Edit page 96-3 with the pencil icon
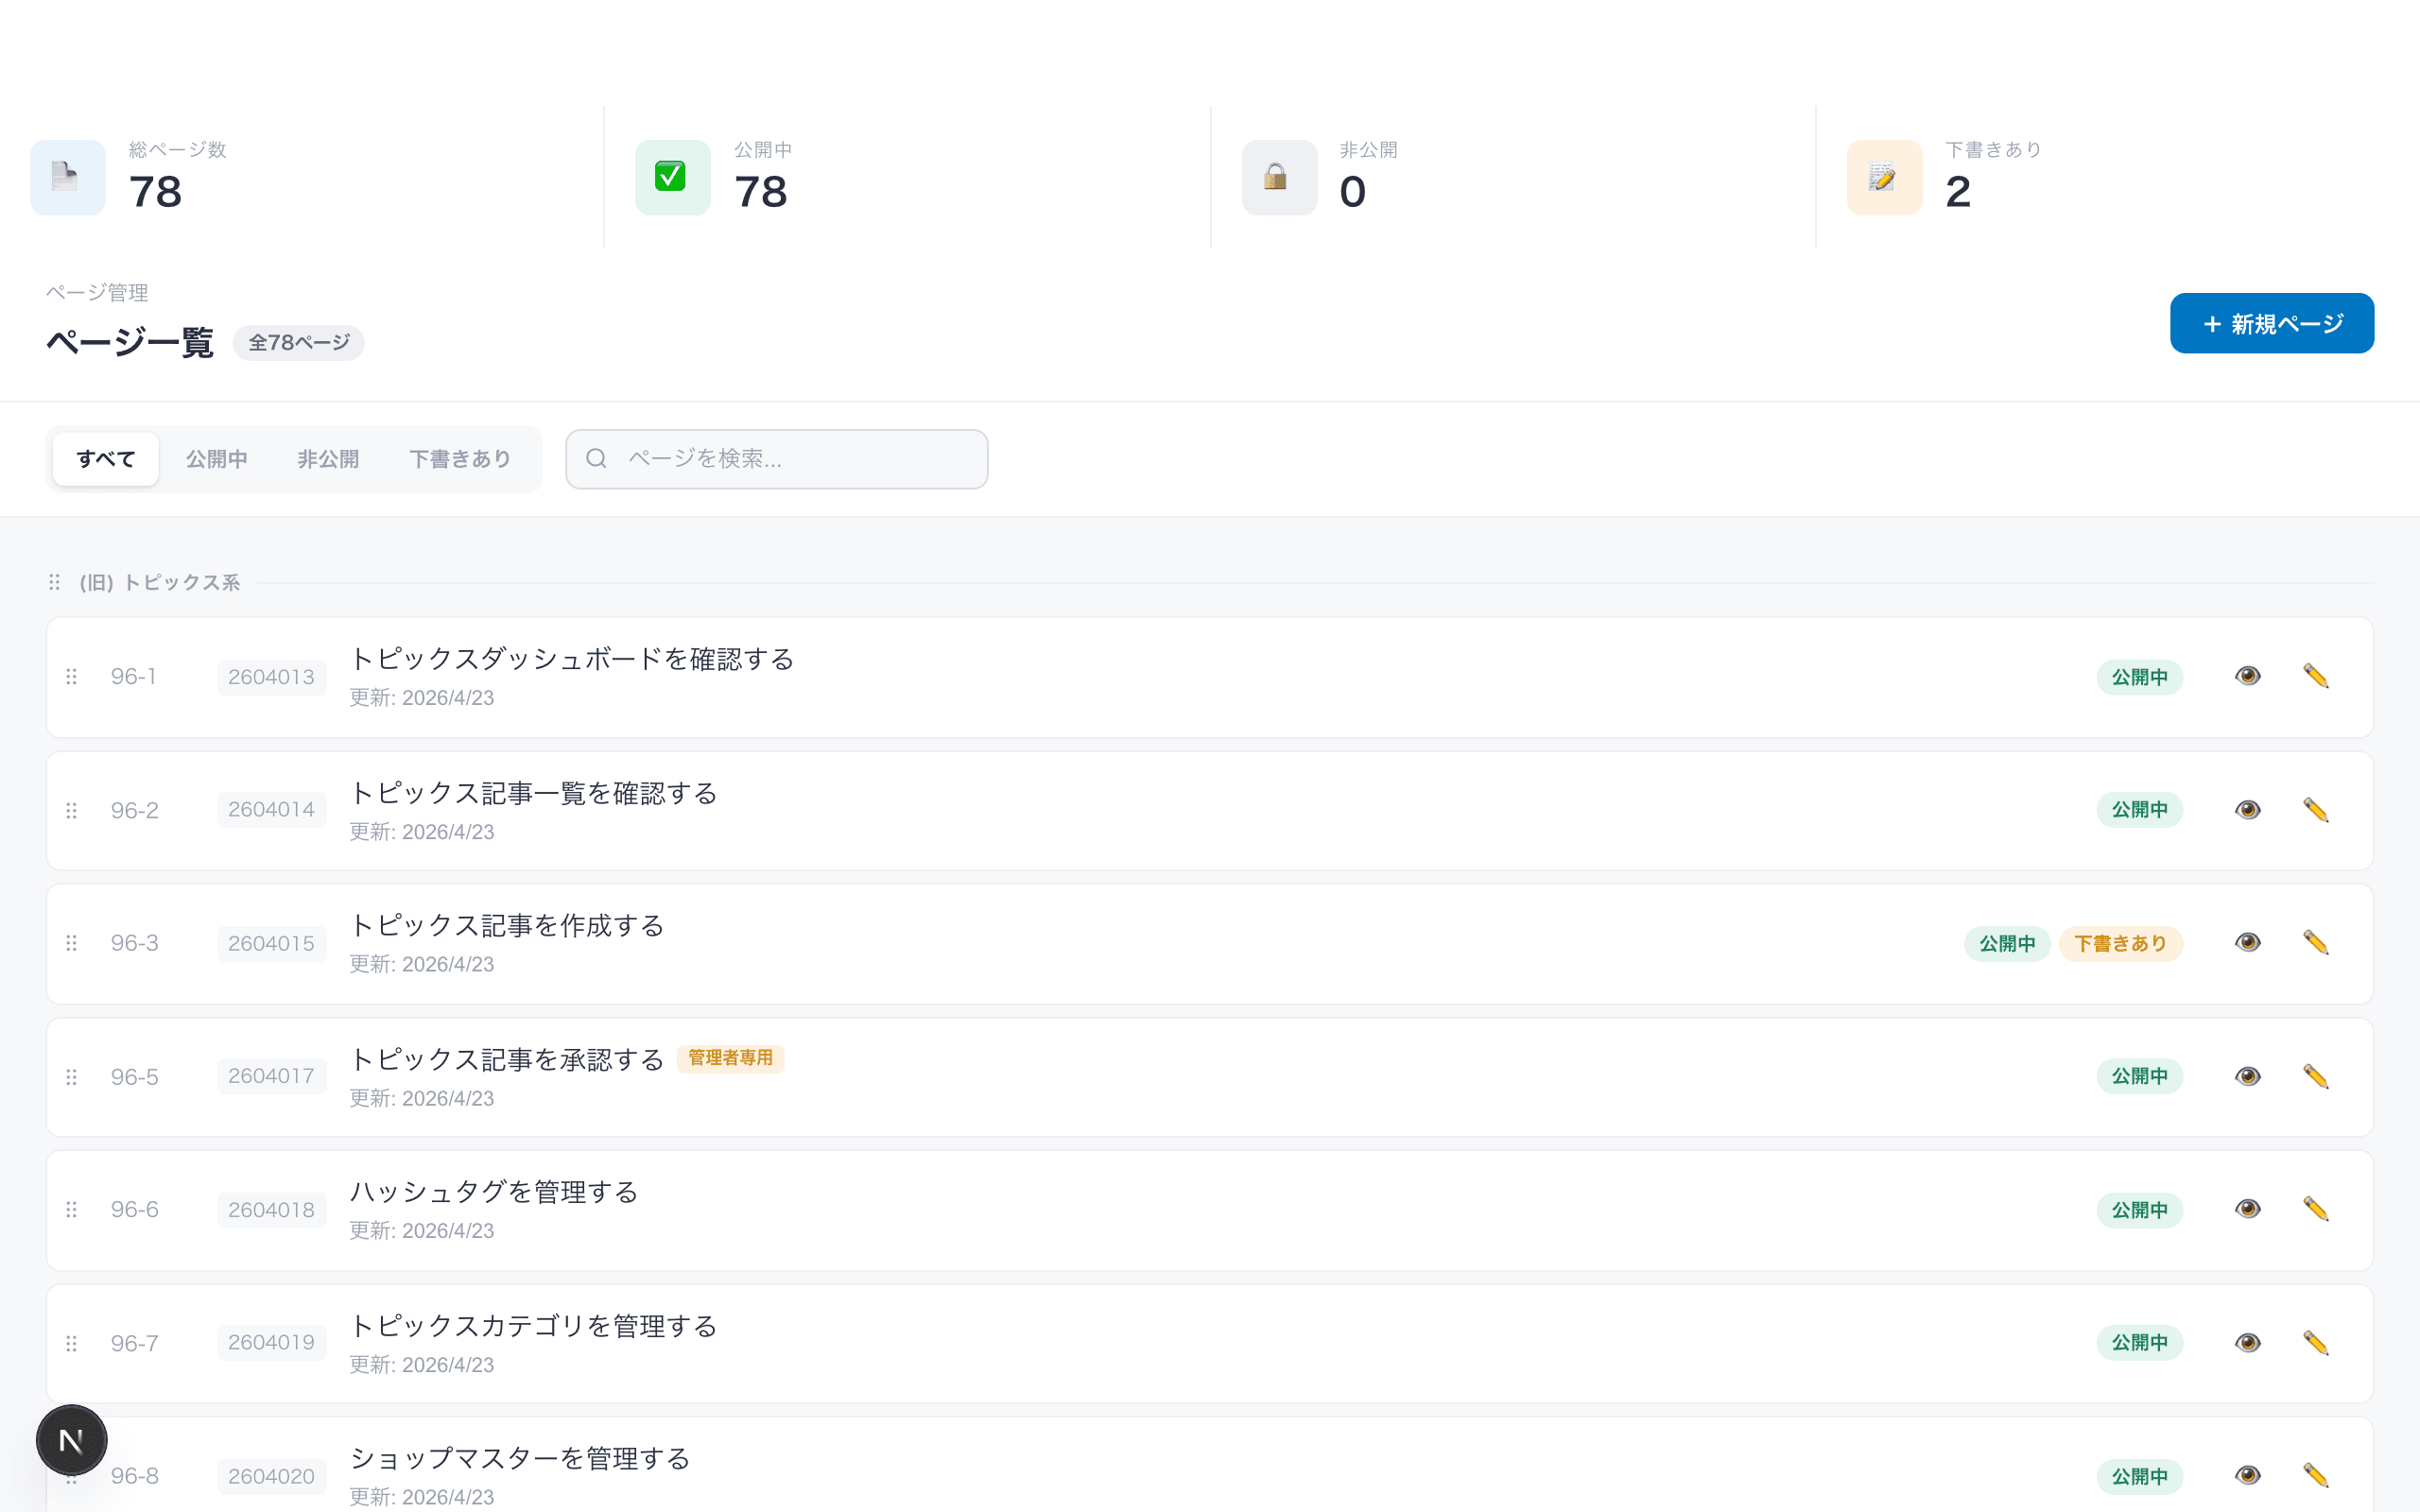 tap(2316, 943)
